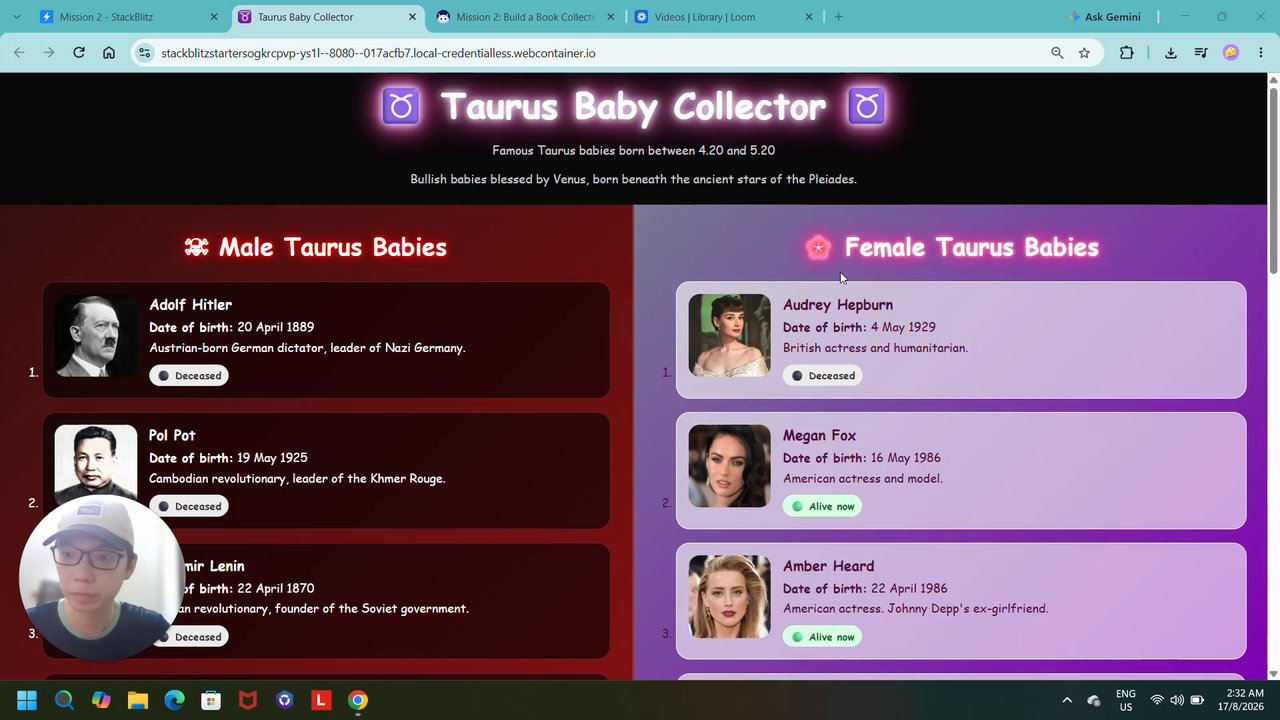1280x720 pixels.
Task: Switch to the Mission 2 - StackBlitz tab
Action: click(130, 17)
